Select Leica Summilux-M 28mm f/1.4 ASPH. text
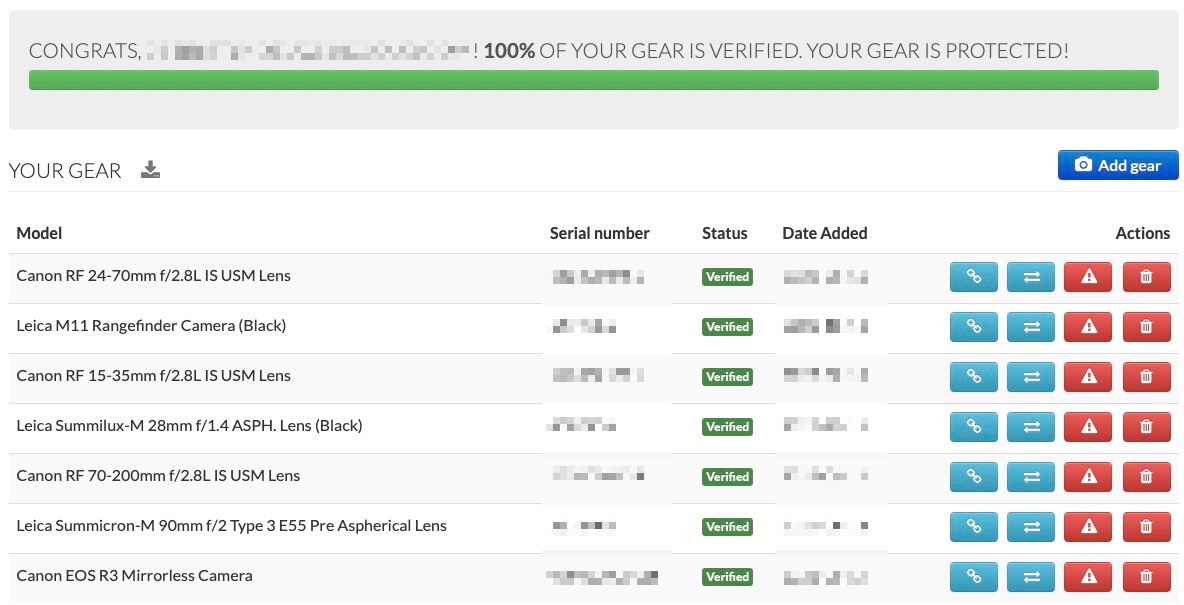The height and width of the screenshot is (605, 1184). click(190, 425)
